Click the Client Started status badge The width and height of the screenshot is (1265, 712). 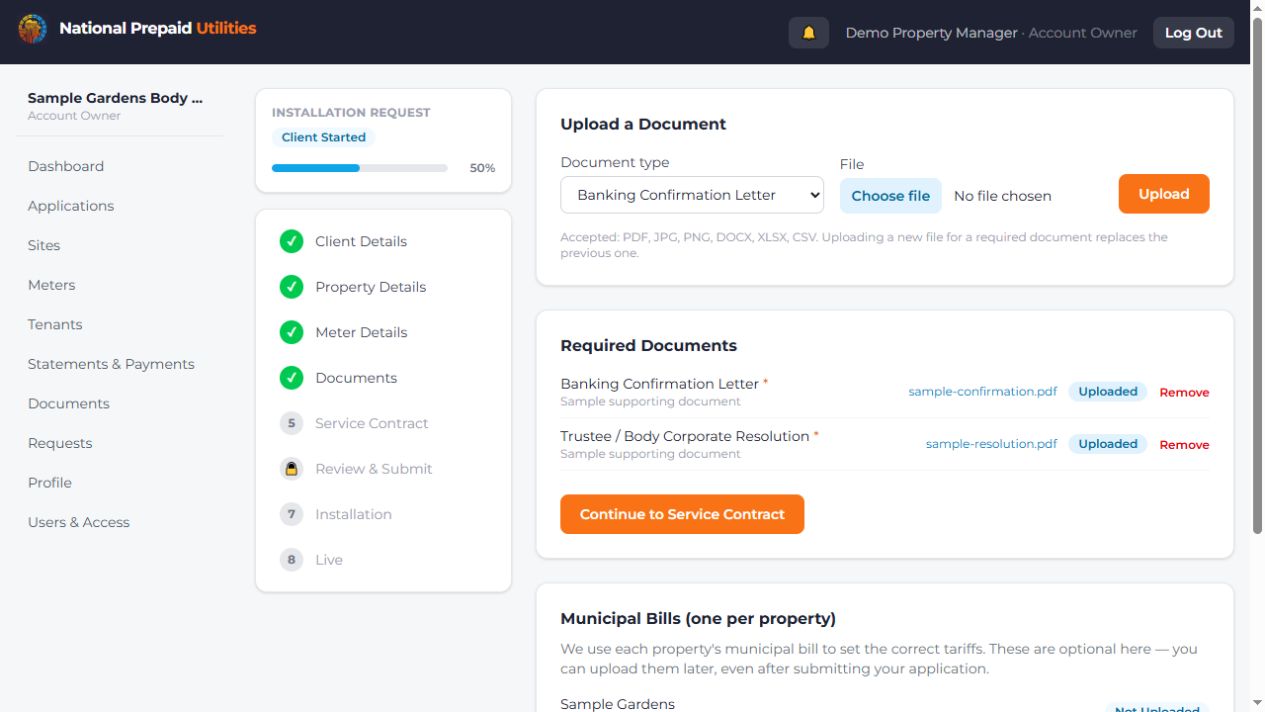tap(323, 137)
